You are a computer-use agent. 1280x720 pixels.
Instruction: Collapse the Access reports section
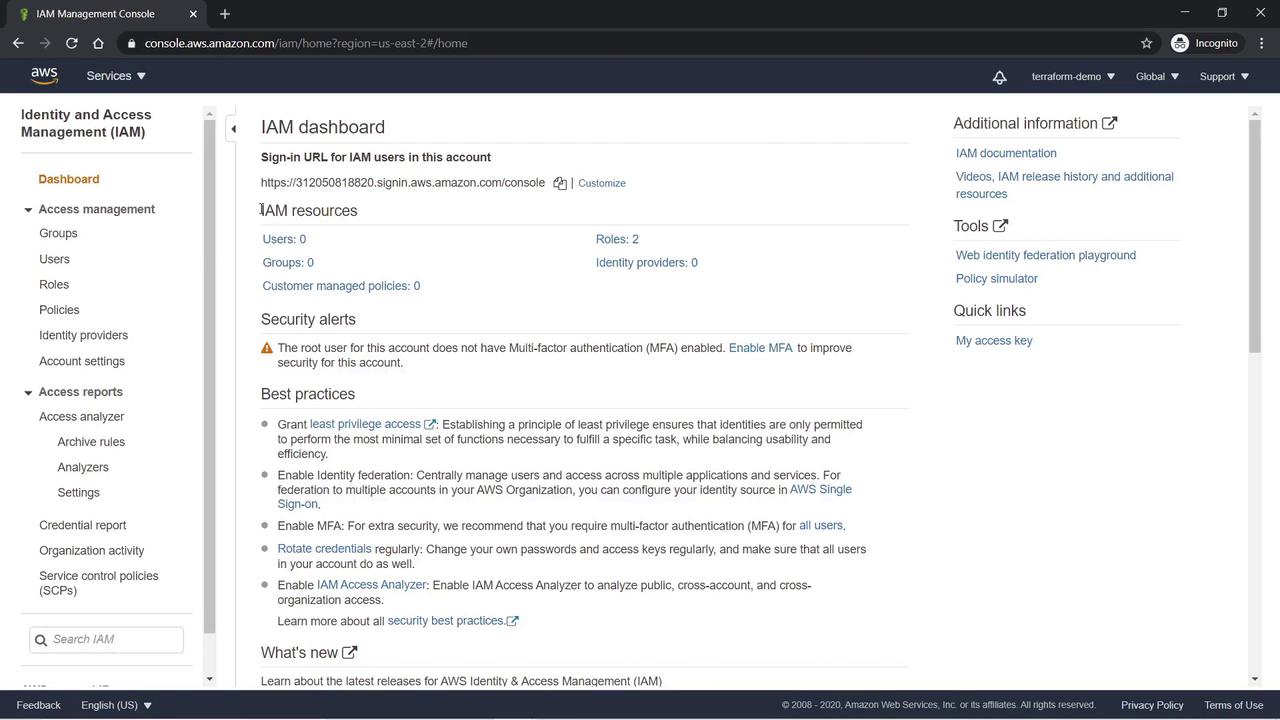(28, 392)
